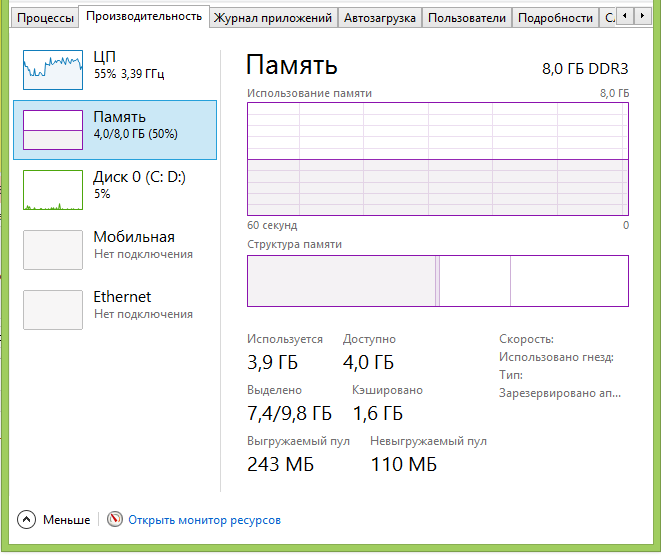Click the Кэшировано 1,6 ГБ value

coord(377,414)
